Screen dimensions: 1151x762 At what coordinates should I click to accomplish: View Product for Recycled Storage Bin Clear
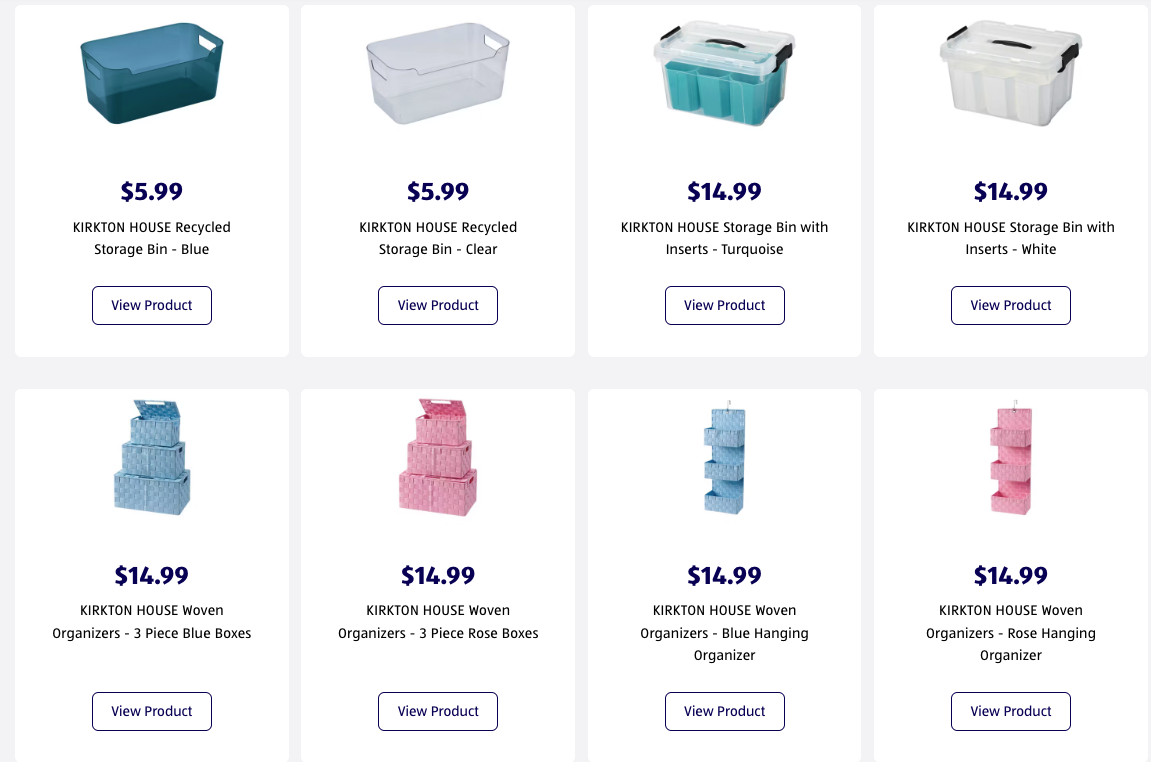pyautogui.click(x=438, y=305)
